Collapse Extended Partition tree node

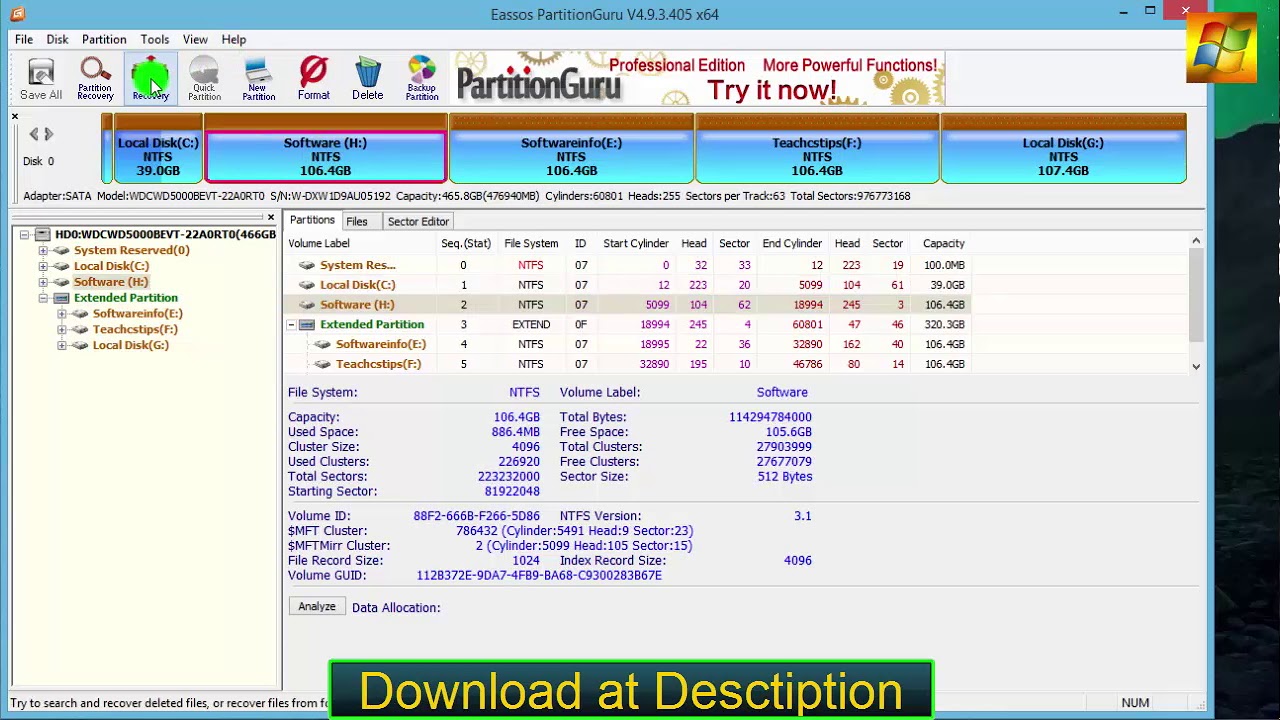tap(43, 298)
